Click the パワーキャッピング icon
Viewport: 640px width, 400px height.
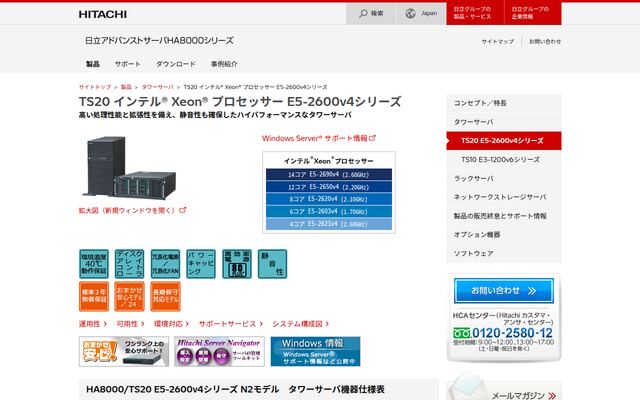(x=201, y=264)
